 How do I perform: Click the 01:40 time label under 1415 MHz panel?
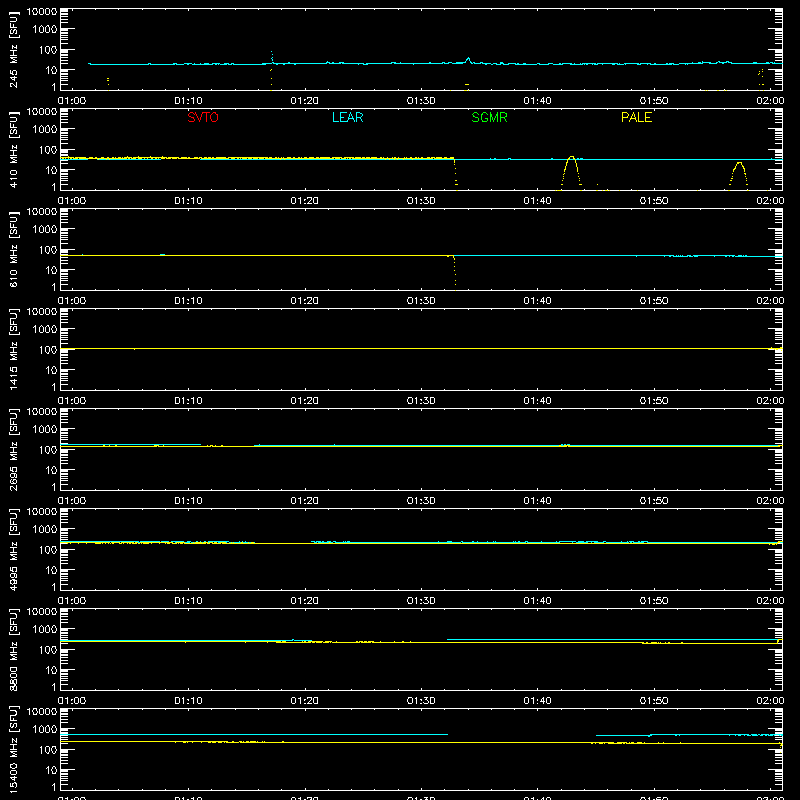click(537, 401)
